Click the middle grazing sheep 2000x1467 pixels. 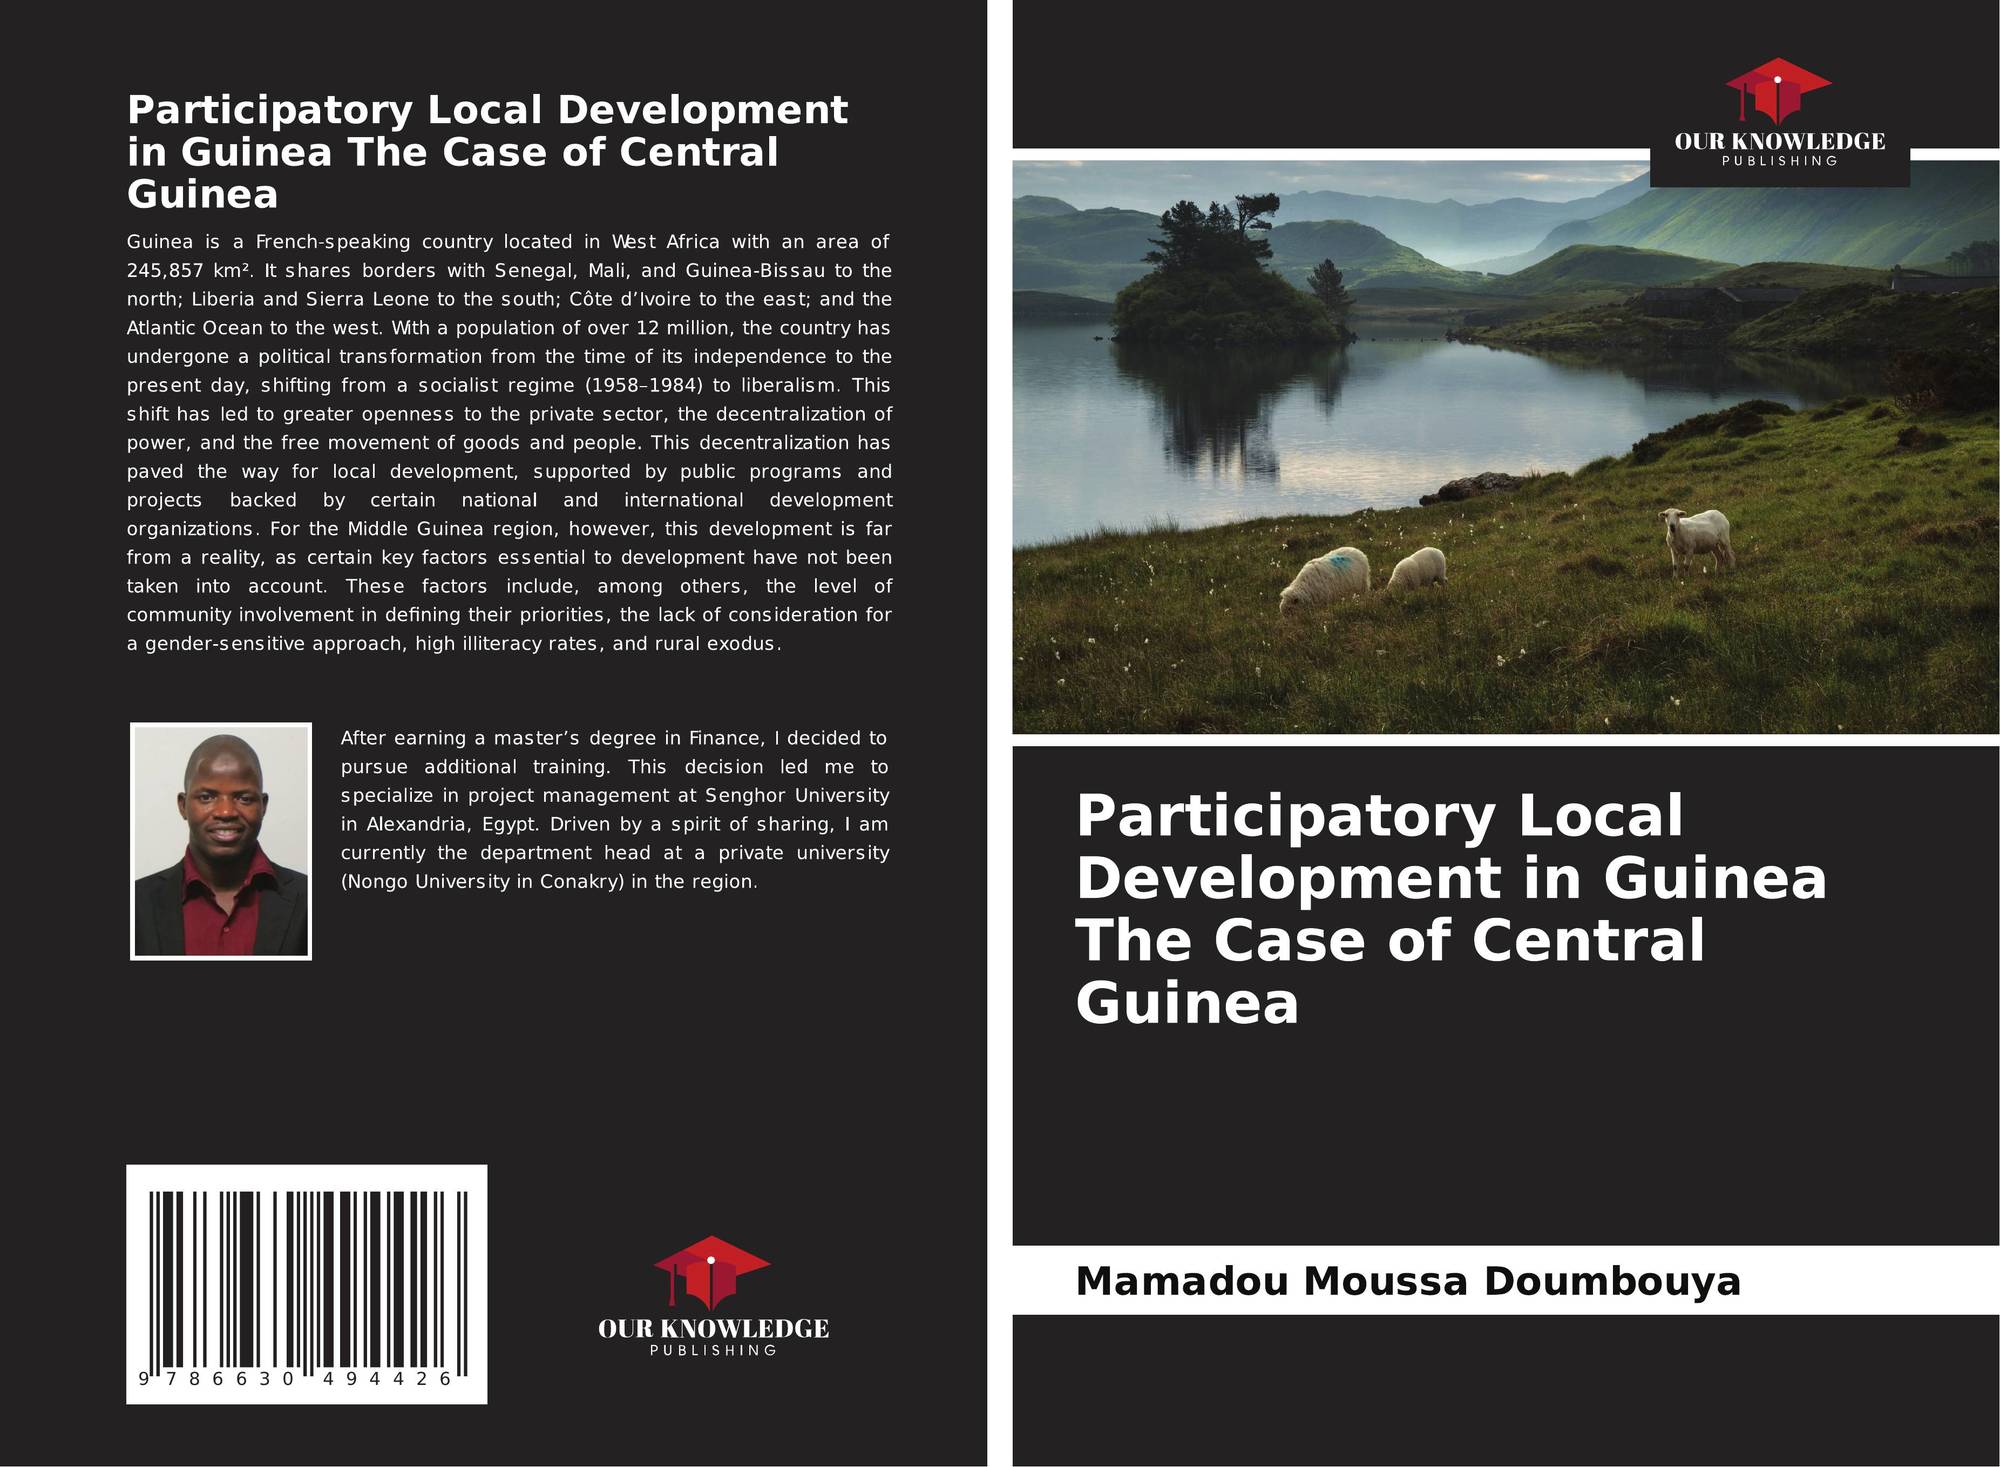(1415, 568)
